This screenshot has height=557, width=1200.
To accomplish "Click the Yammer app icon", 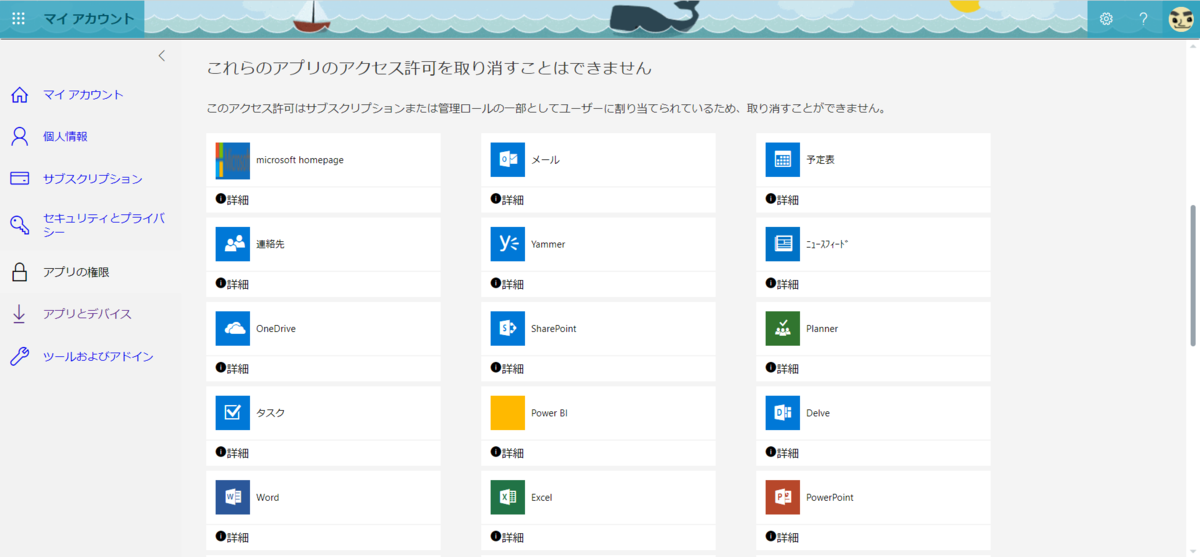I will [508, 244].
